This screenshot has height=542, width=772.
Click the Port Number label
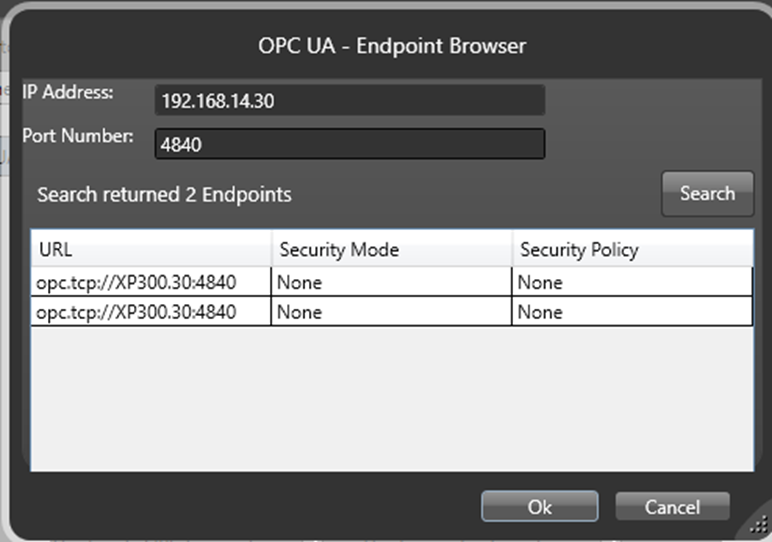point(78,136)
